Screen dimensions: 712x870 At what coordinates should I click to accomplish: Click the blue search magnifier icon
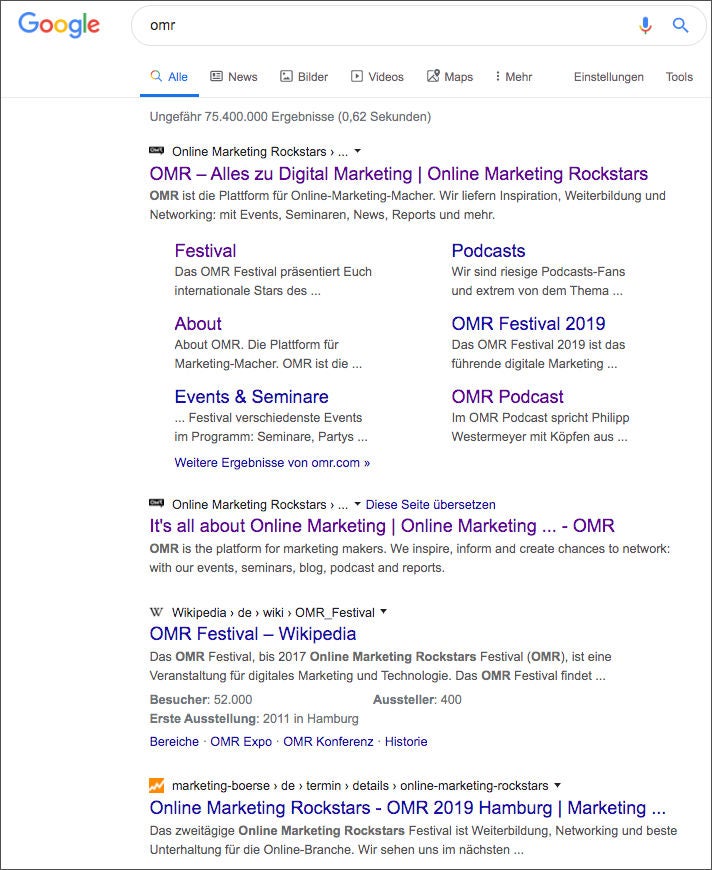(681, 26)
